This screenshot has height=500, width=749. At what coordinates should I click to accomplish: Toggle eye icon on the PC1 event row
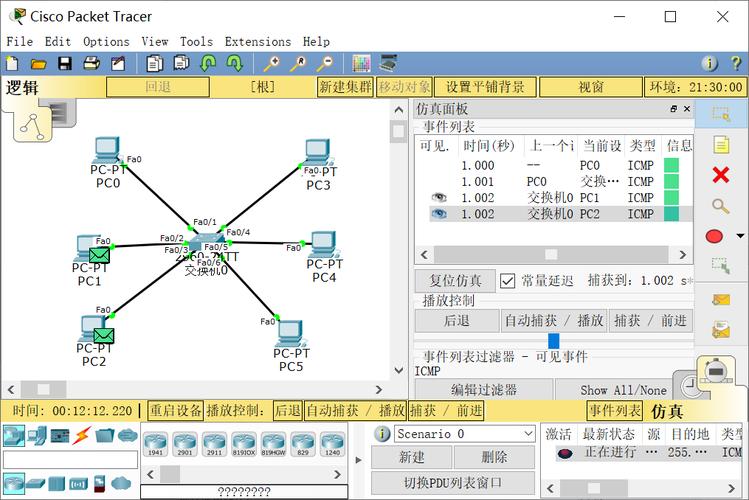coord(438,198)
